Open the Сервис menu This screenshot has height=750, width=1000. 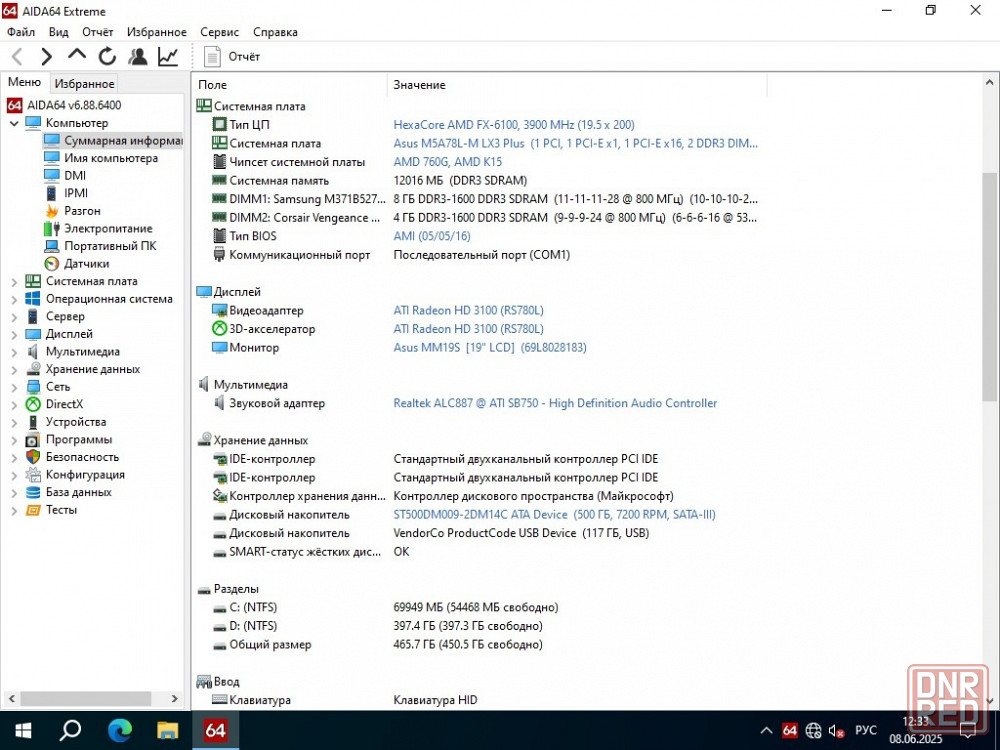point(219,32)
